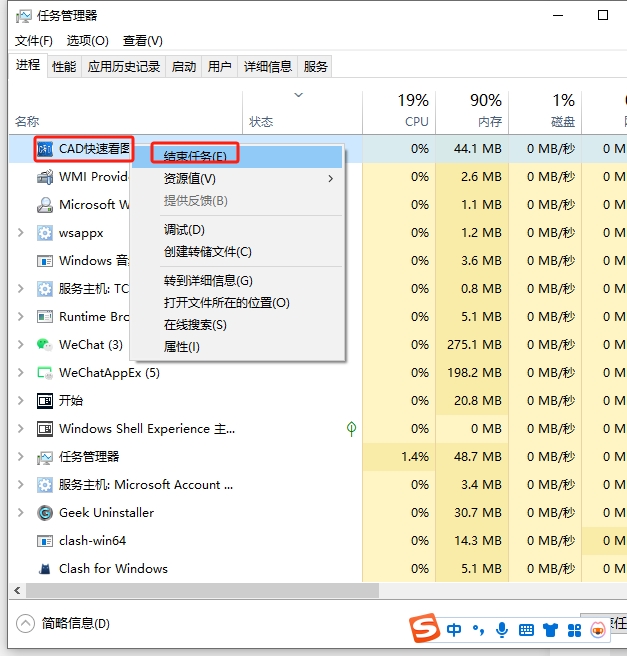Click the green leaf suspended status icon
Image resolution: width=627 pixels, height=656 pixels.
[351, 429]
